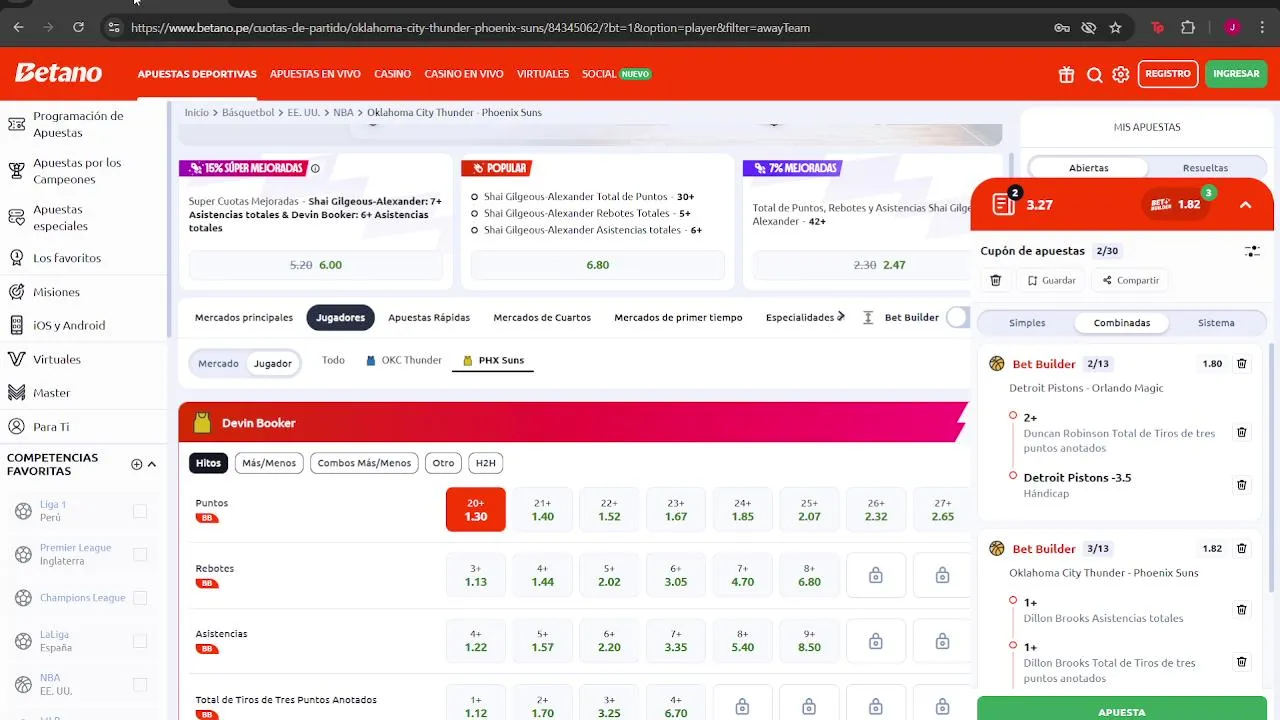
Task: Select the Abiertas bets toggle
Action: point(1088,168)
